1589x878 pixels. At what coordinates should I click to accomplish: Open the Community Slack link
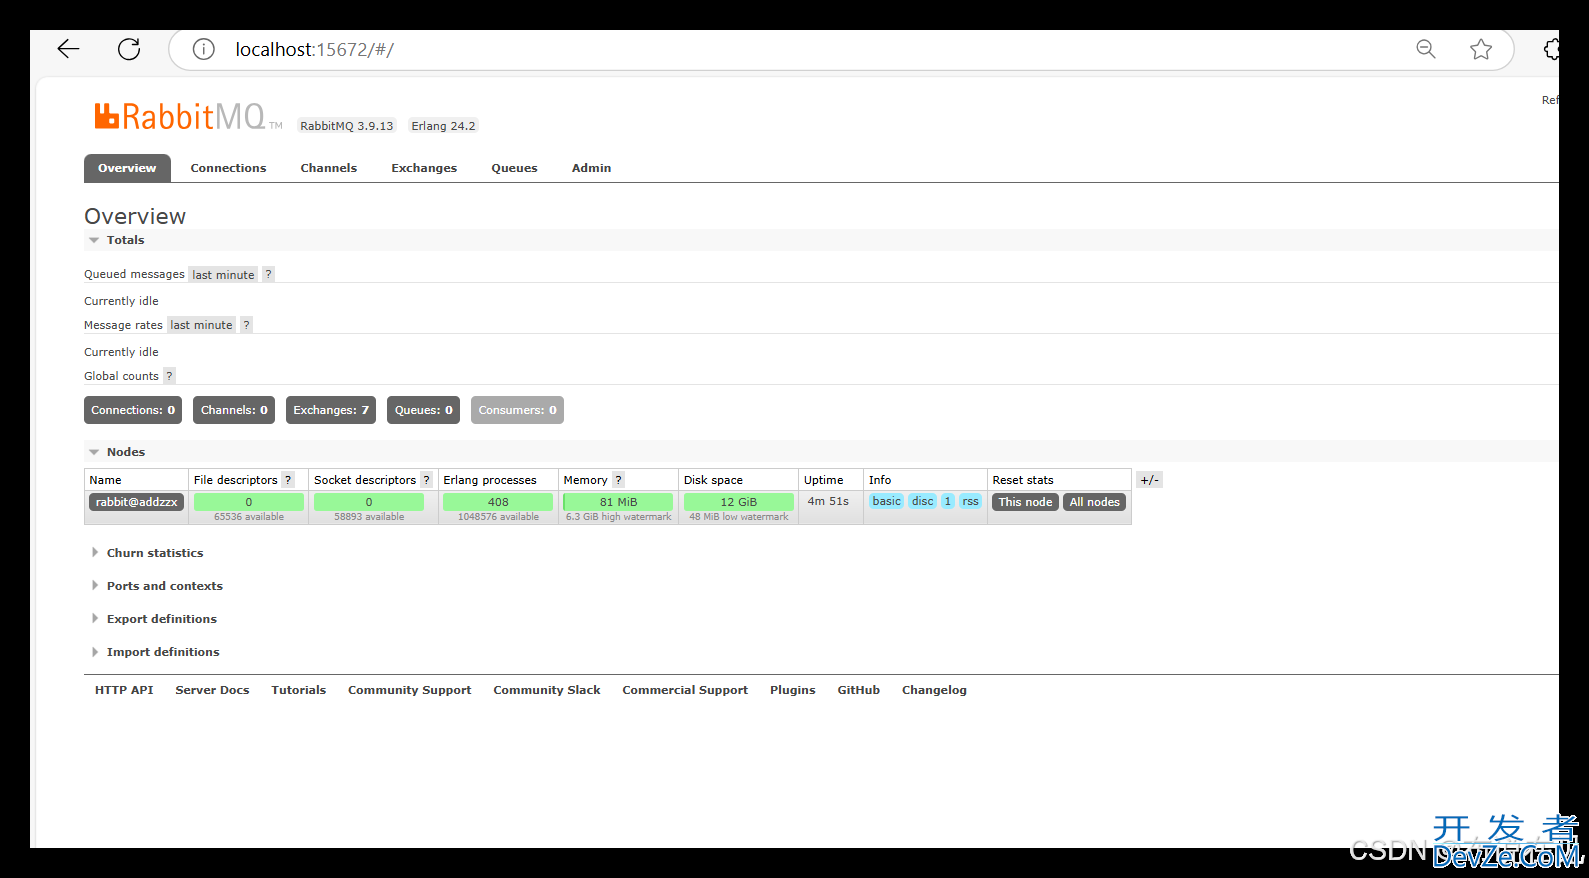(x=546, y=690)
